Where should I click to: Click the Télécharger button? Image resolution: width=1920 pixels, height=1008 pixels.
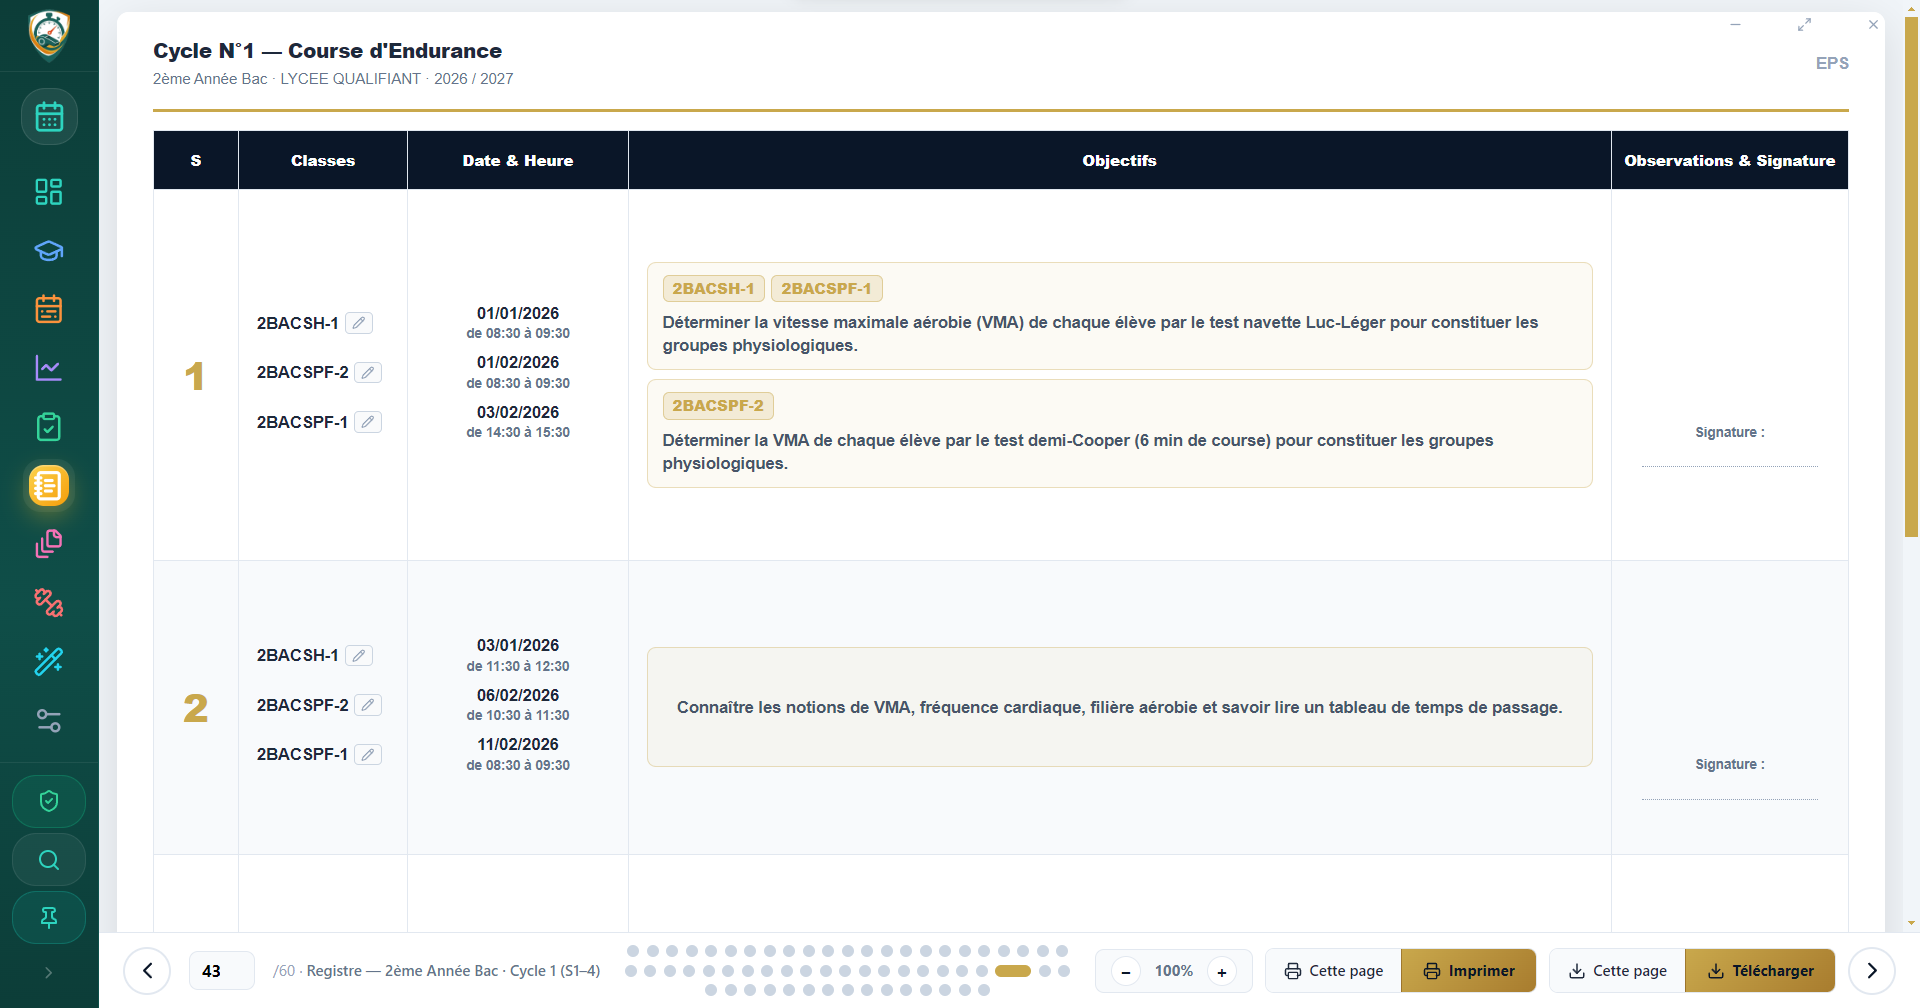coord(1760,971)
